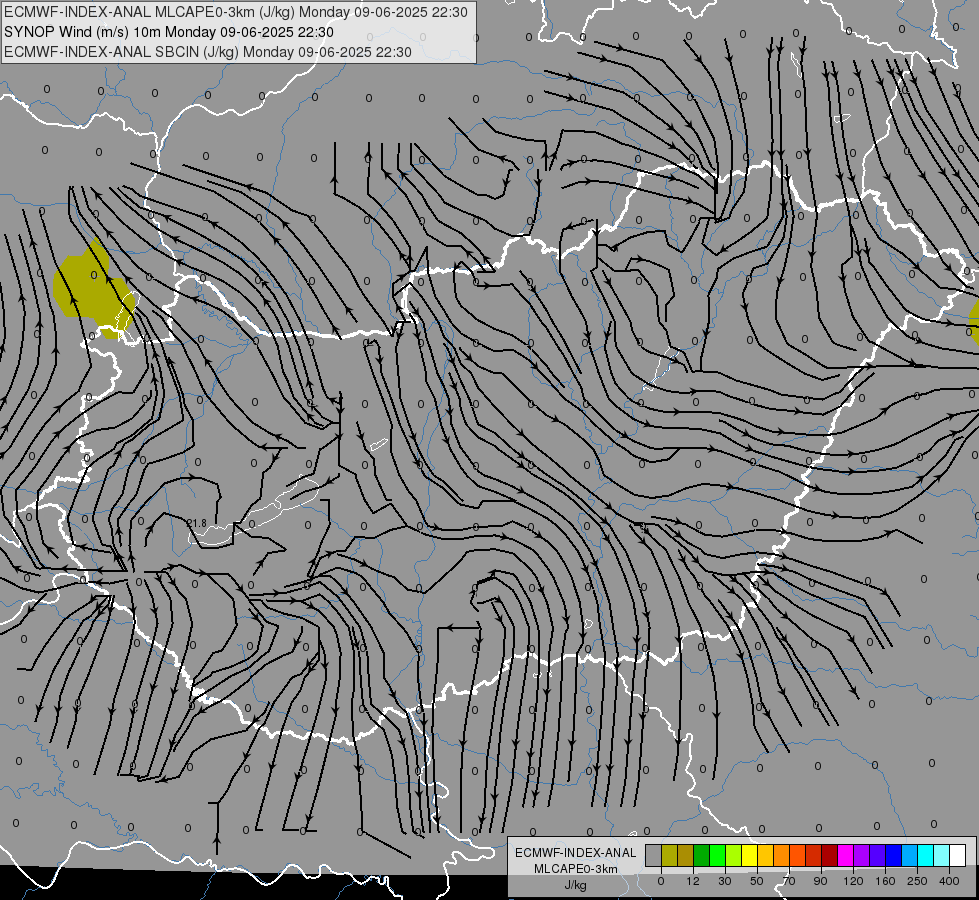Click the pure blue legend swatch at 160

tap(893, 855)
